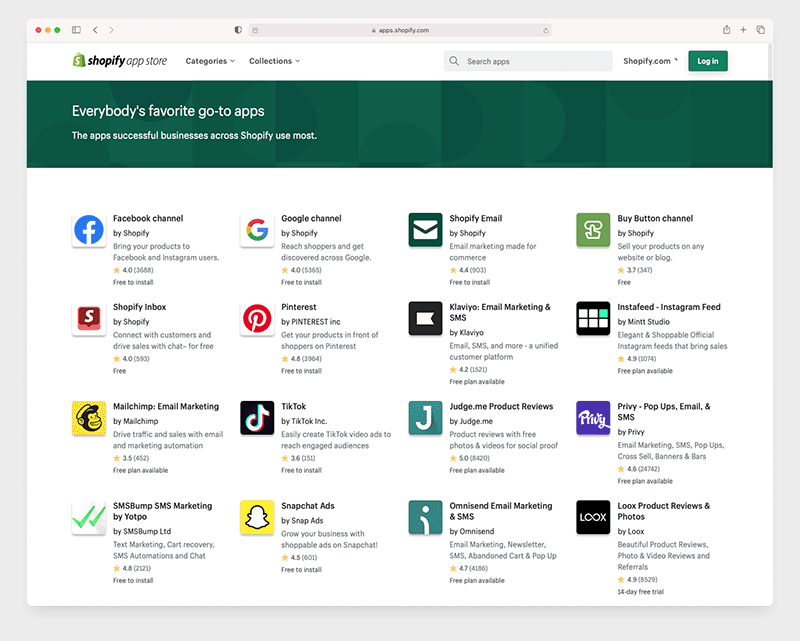
Task: Open Judge.me Product Reviews title
Action: 501,407
